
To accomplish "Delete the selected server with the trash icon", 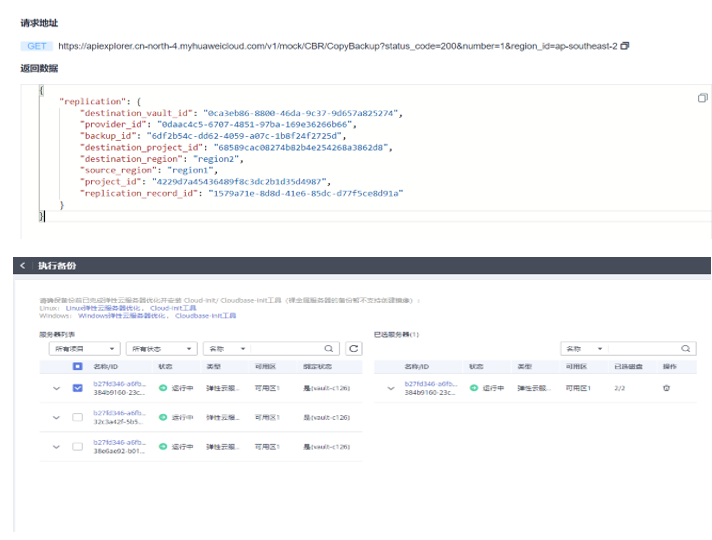I will (666, 388).
